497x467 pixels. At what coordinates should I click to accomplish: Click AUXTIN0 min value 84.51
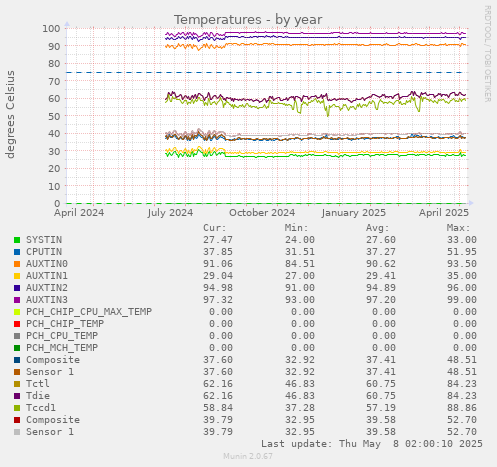click(300, 264)
